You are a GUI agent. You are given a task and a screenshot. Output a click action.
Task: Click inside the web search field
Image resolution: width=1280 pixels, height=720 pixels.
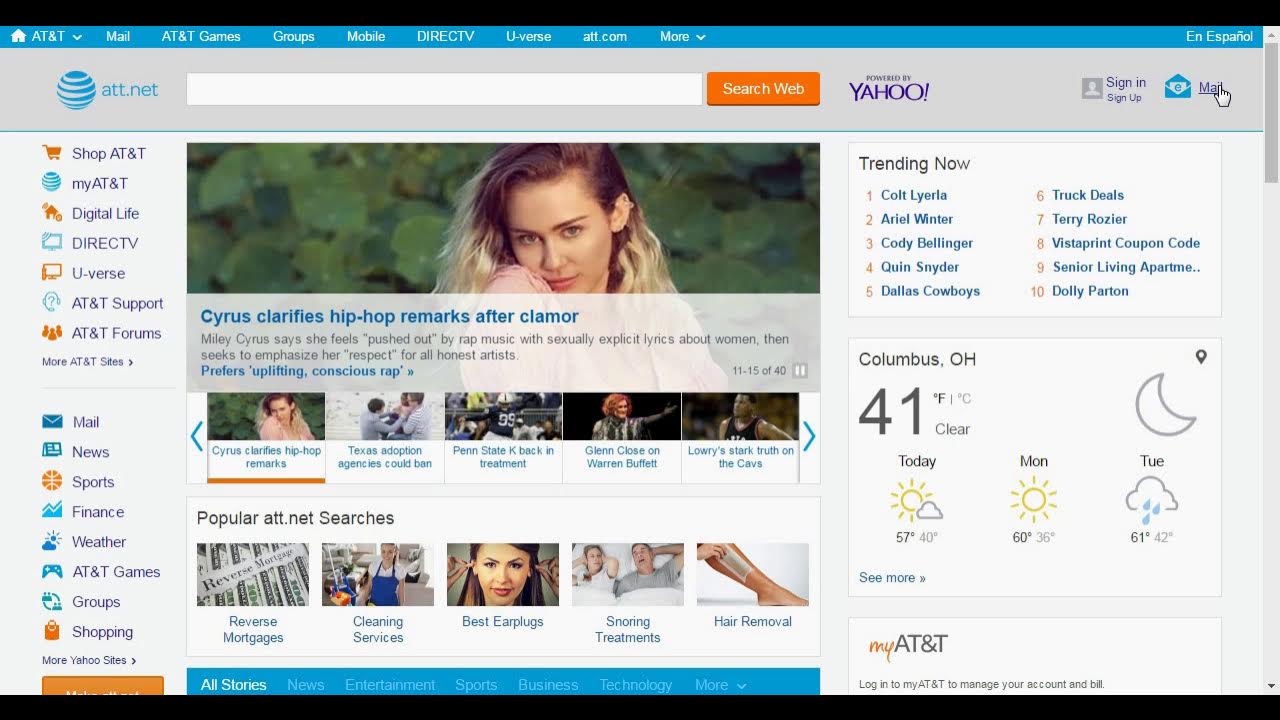pos(444,89)
